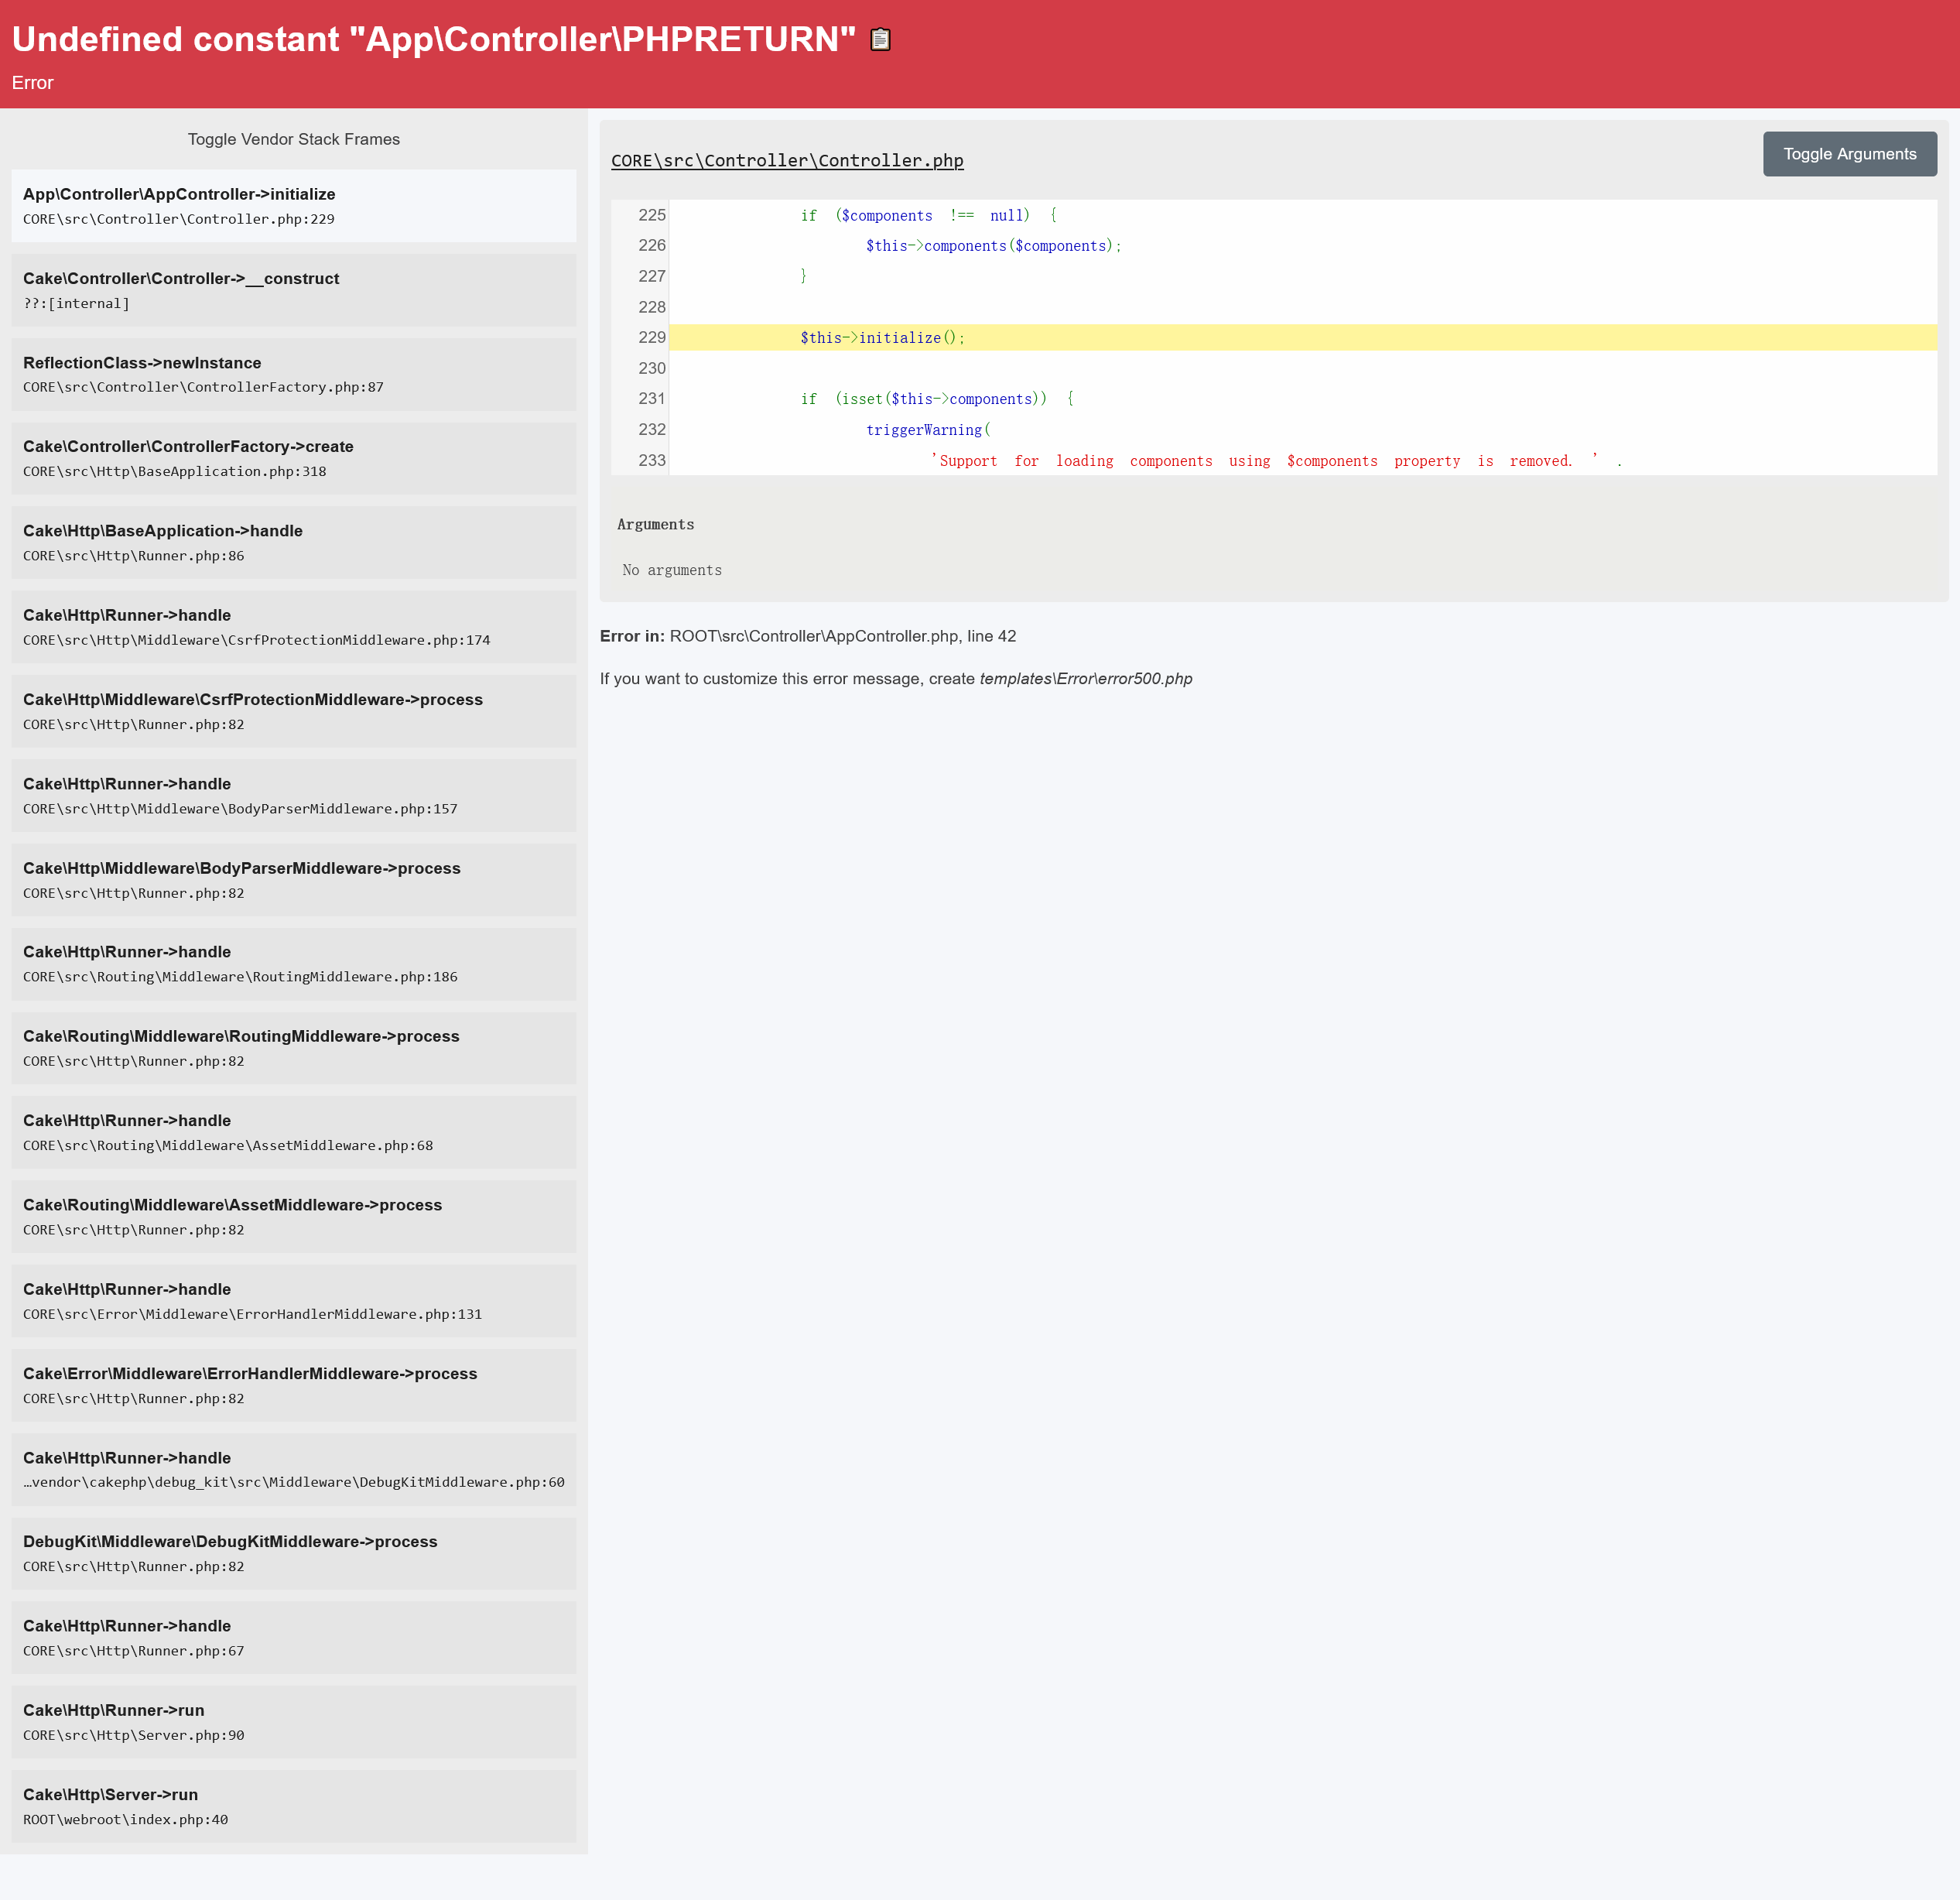The image size is (1960, 1900).
Task: Click the templates\Error\error500.php text
Action: 1086,678
